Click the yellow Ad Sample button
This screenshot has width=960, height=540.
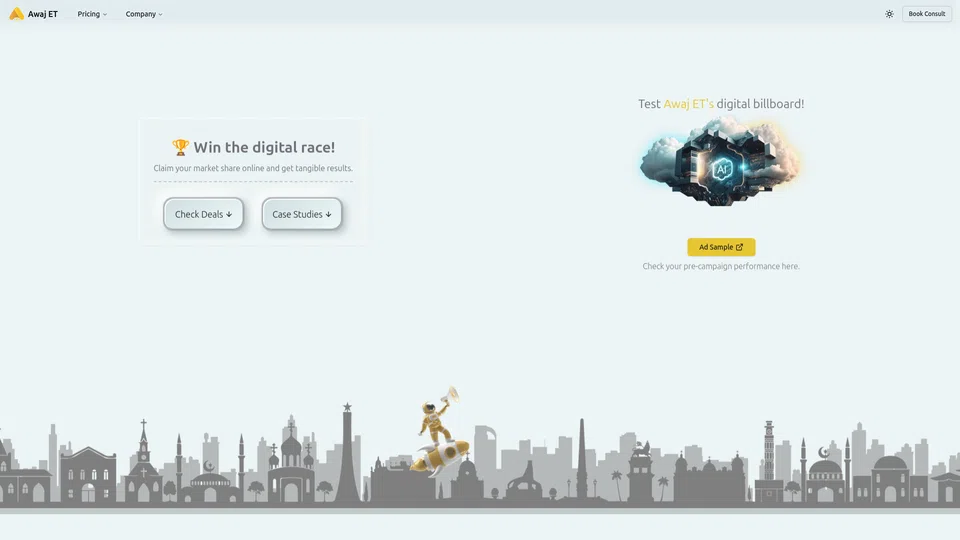(x=721, y=247)
